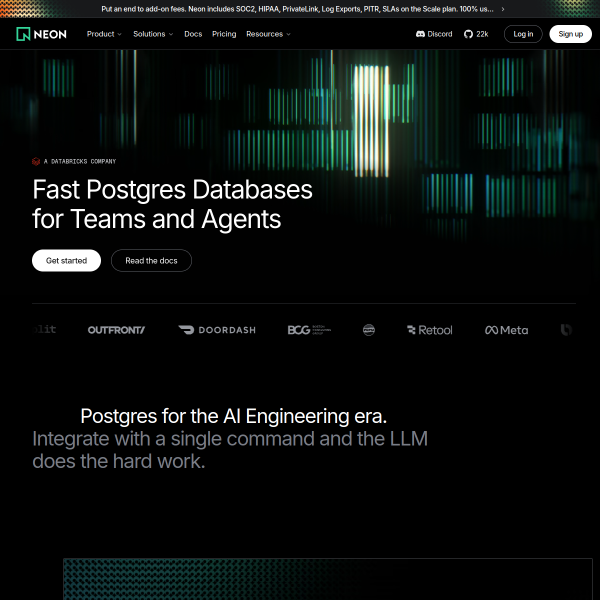The height and width of the screenshot is (600, 600).
Task: Click the announcement banner arrow
Action: 503,9
